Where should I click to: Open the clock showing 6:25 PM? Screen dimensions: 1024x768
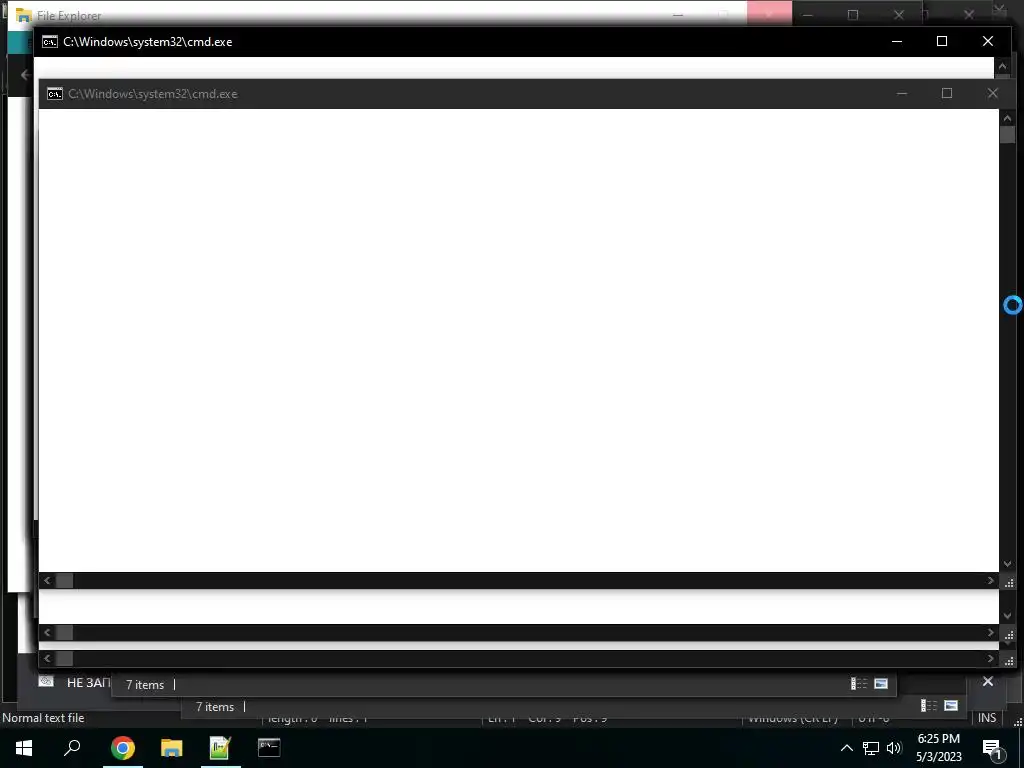(938, 748)
